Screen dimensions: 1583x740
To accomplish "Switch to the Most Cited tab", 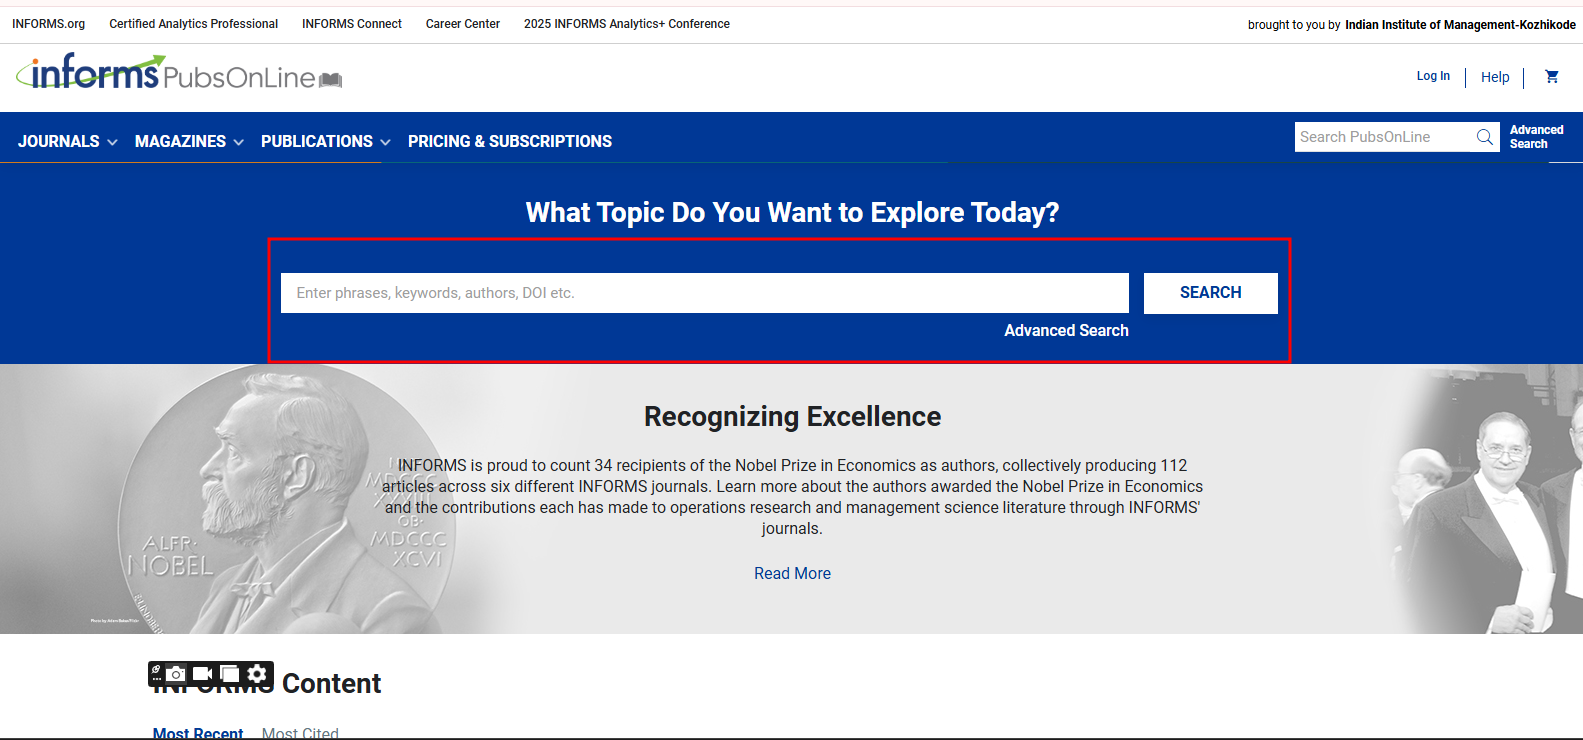I will coord(300,733).
